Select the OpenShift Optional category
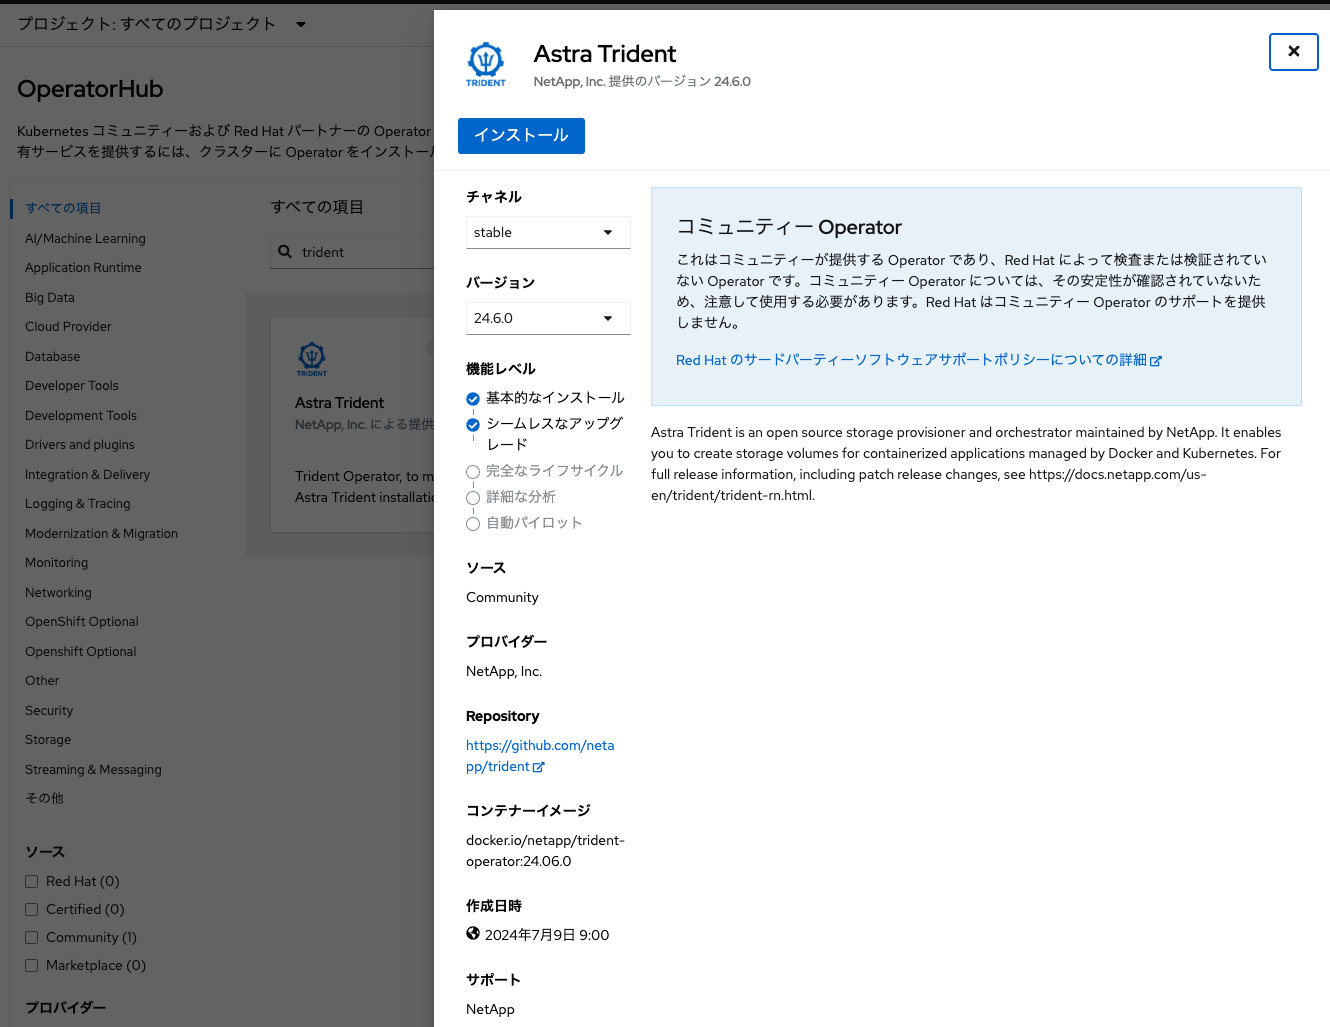This screenshot has height=1027, width=1330. click(82, 622)
